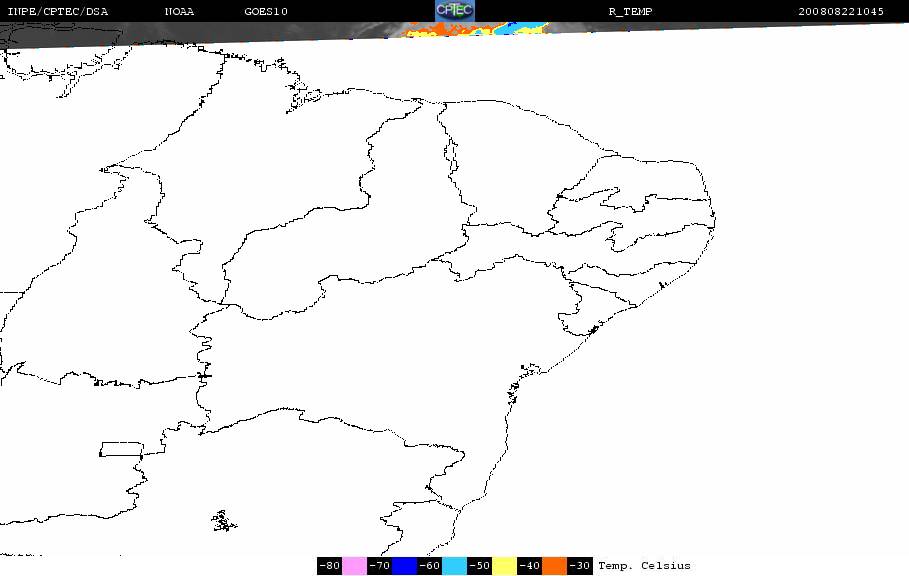Click the -50 legend value label
909x576 pixels.
[479, 566]
